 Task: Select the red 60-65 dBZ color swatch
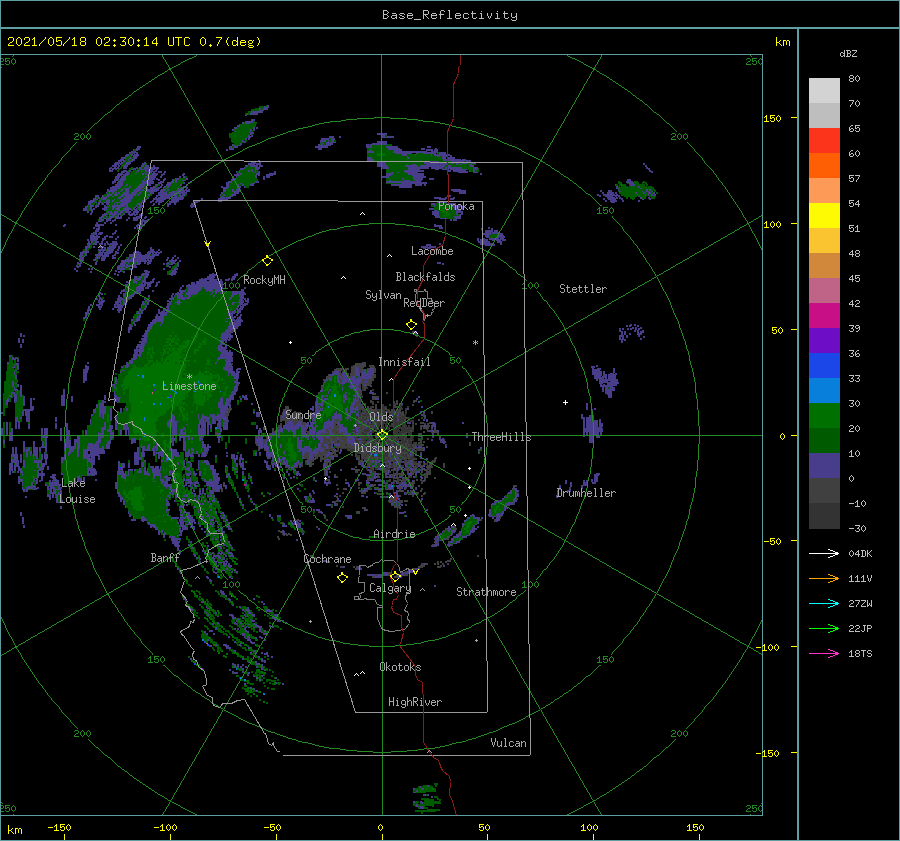click(824, 141)
